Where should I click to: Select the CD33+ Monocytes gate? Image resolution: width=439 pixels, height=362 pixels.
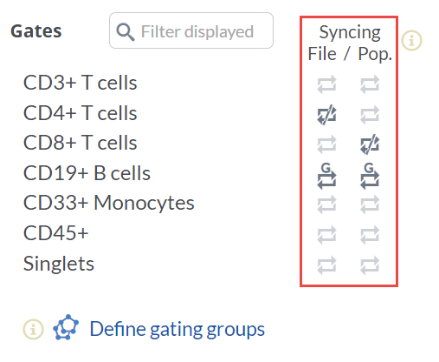point(109,203)
